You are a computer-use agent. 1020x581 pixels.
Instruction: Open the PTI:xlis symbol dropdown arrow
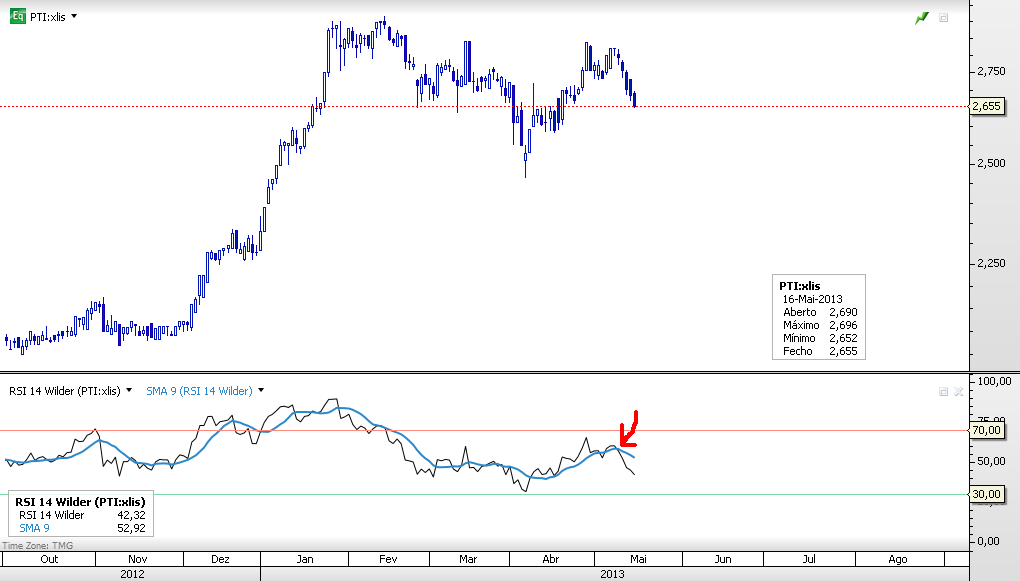[x=74, y=16]
